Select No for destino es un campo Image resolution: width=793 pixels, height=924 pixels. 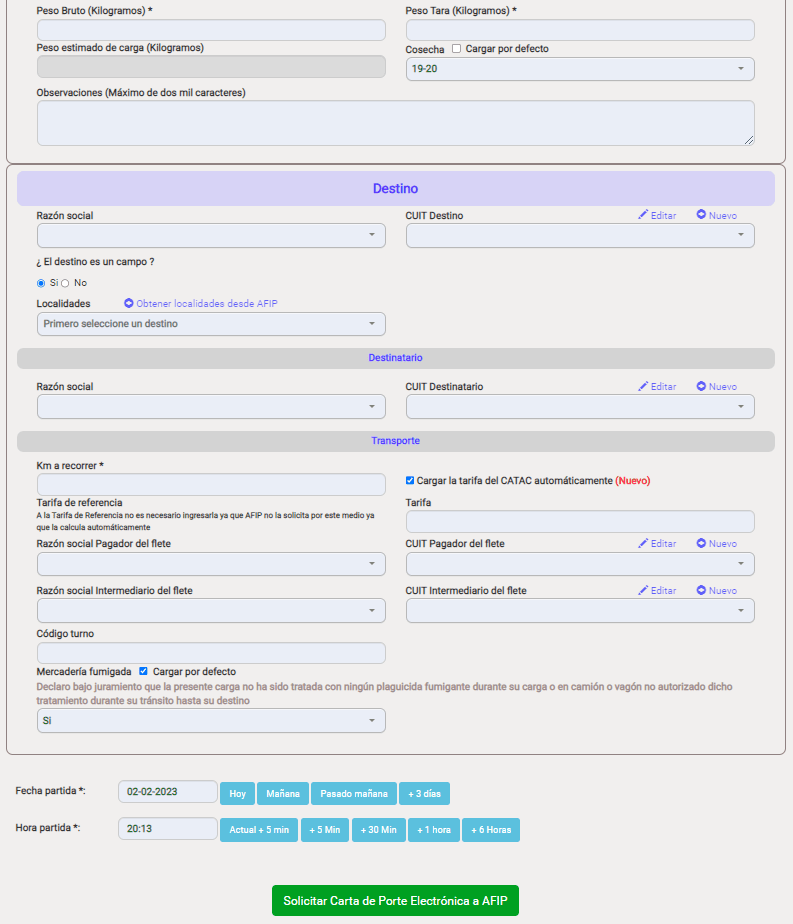pyautogui.click(x=65, y=283)
